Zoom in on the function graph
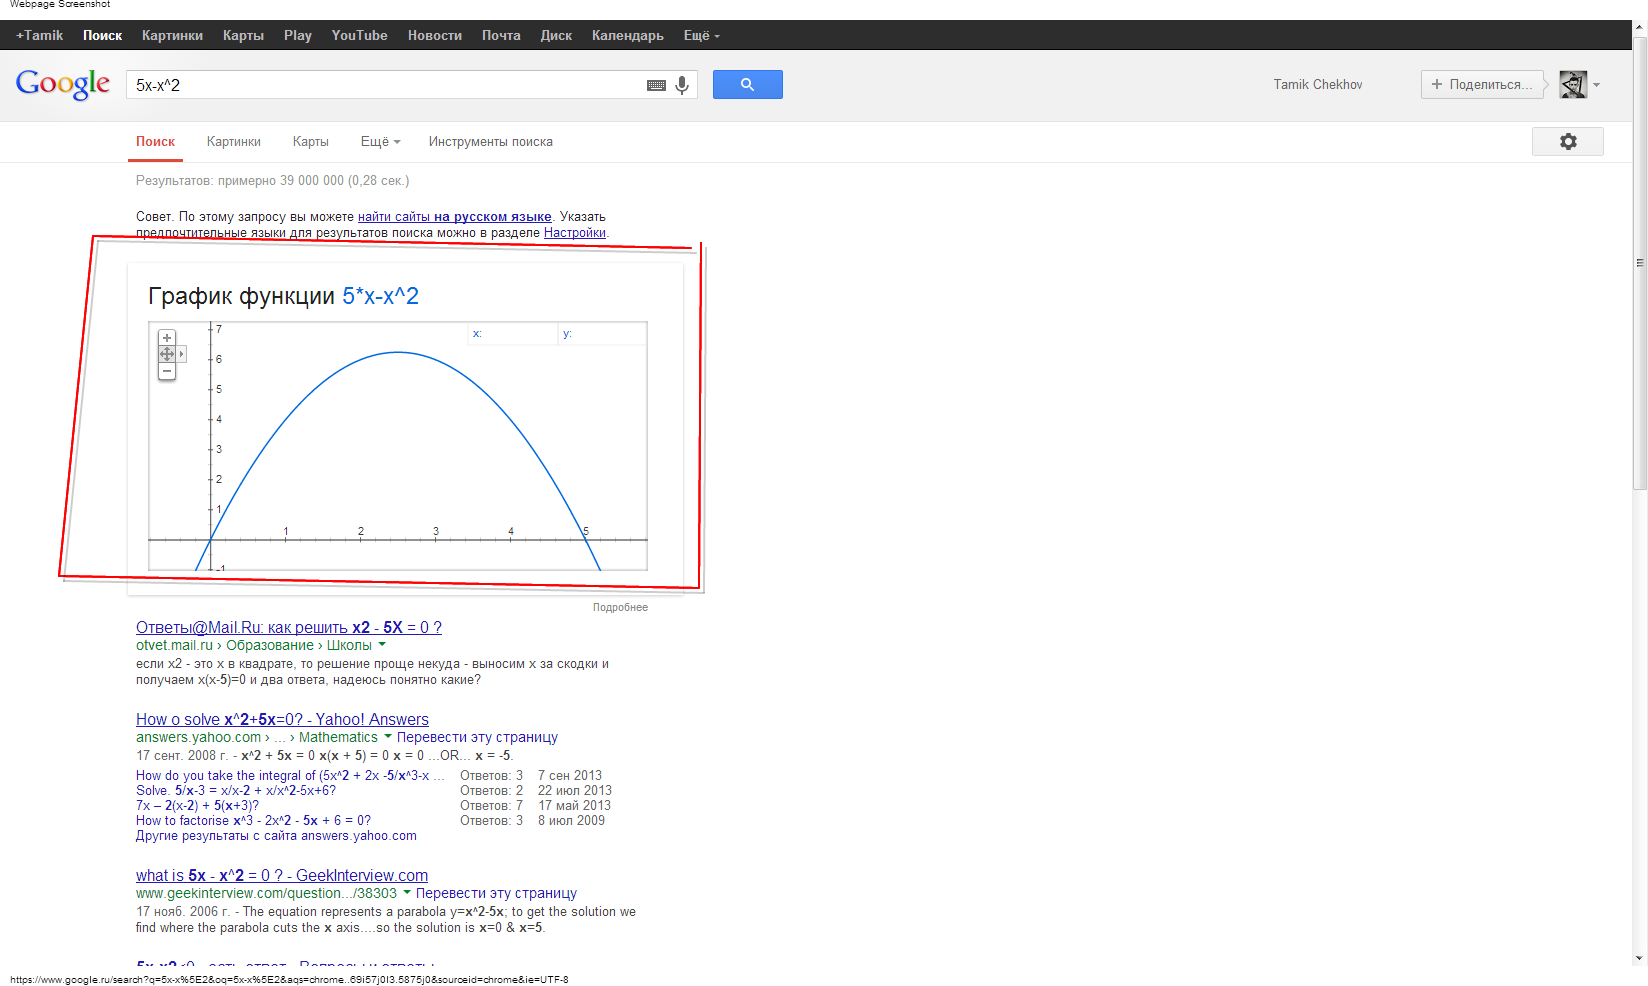This screenshot has height=986, width=1648. tap(167, 338)
